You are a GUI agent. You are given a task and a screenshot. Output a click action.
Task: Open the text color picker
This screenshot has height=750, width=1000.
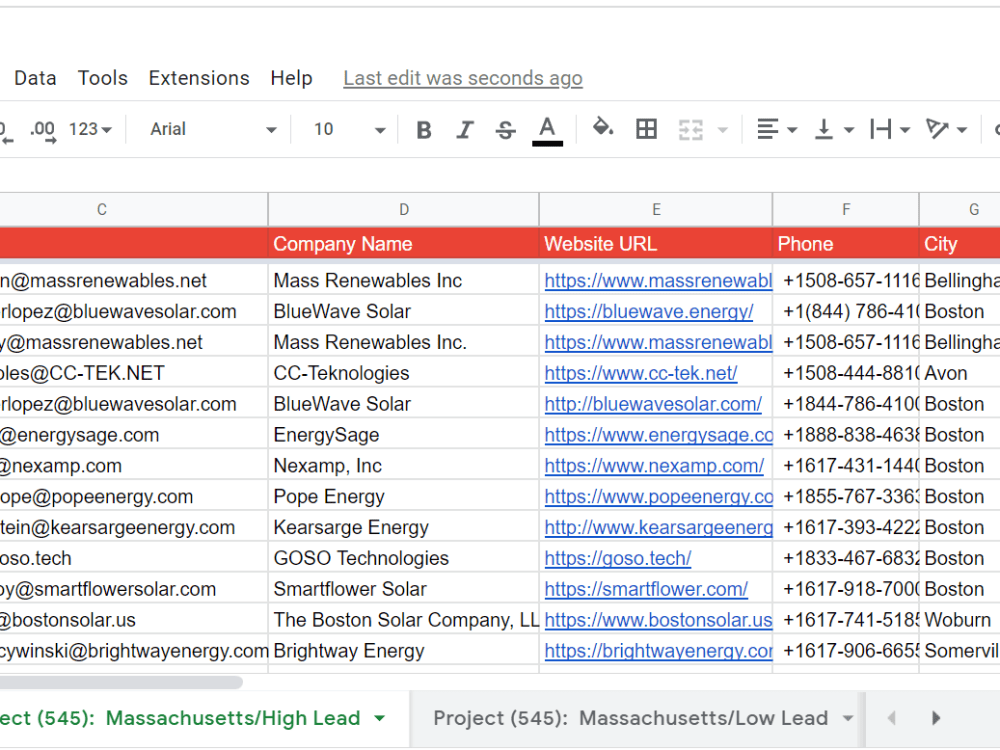(x=547, y=130)
